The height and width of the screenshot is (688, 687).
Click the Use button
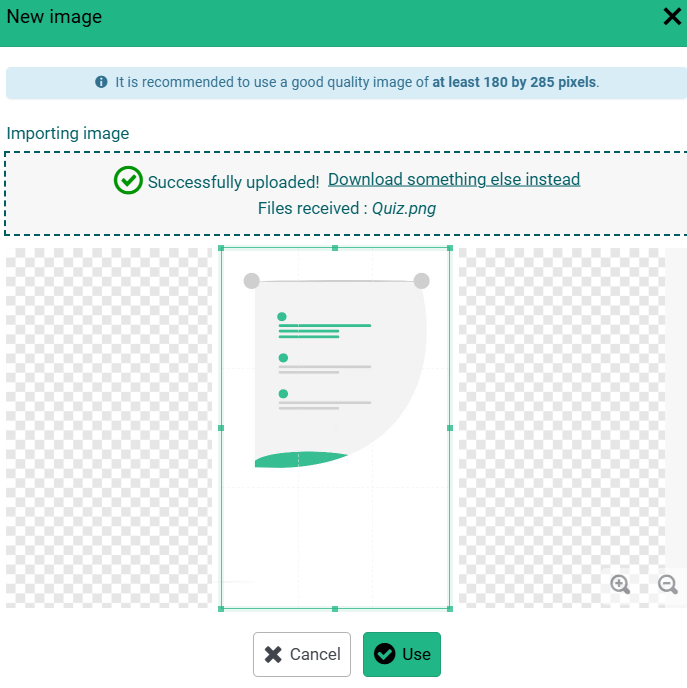point(402,654)
